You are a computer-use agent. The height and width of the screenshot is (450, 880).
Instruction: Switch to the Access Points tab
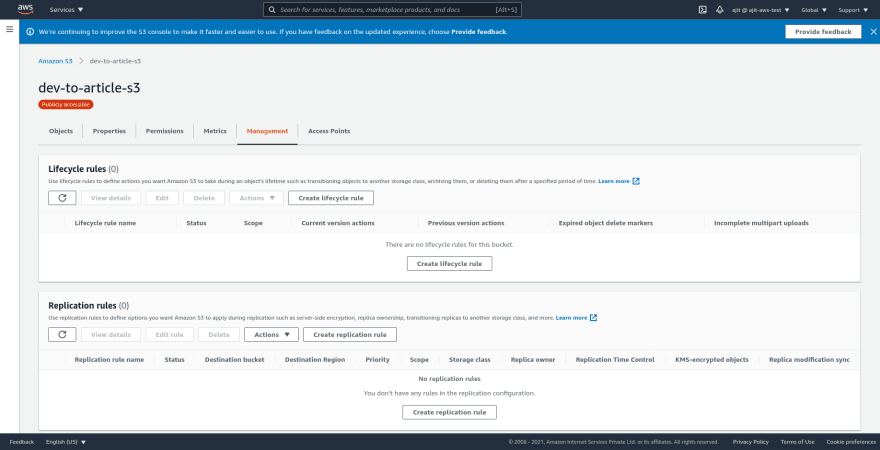(x=329, y=131)
